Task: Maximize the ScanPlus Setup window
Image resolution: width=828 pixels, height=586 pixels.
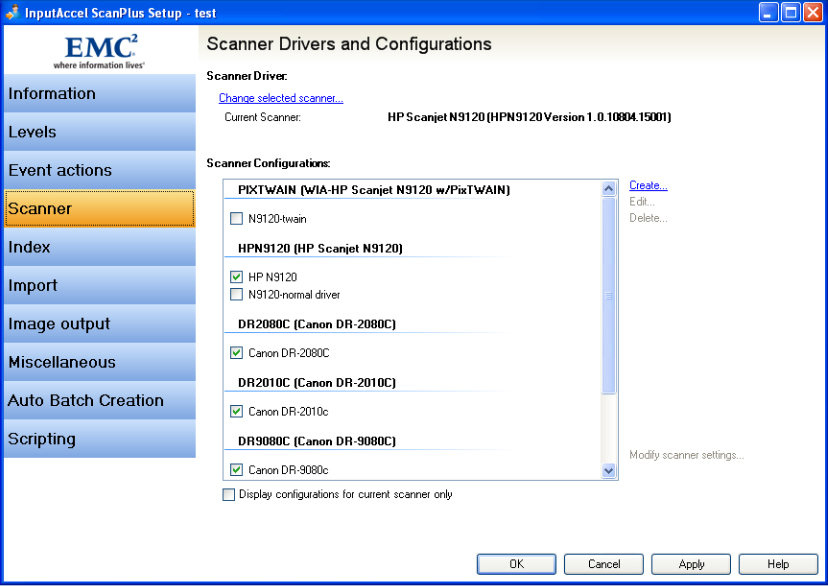Action: pos(791,12)
